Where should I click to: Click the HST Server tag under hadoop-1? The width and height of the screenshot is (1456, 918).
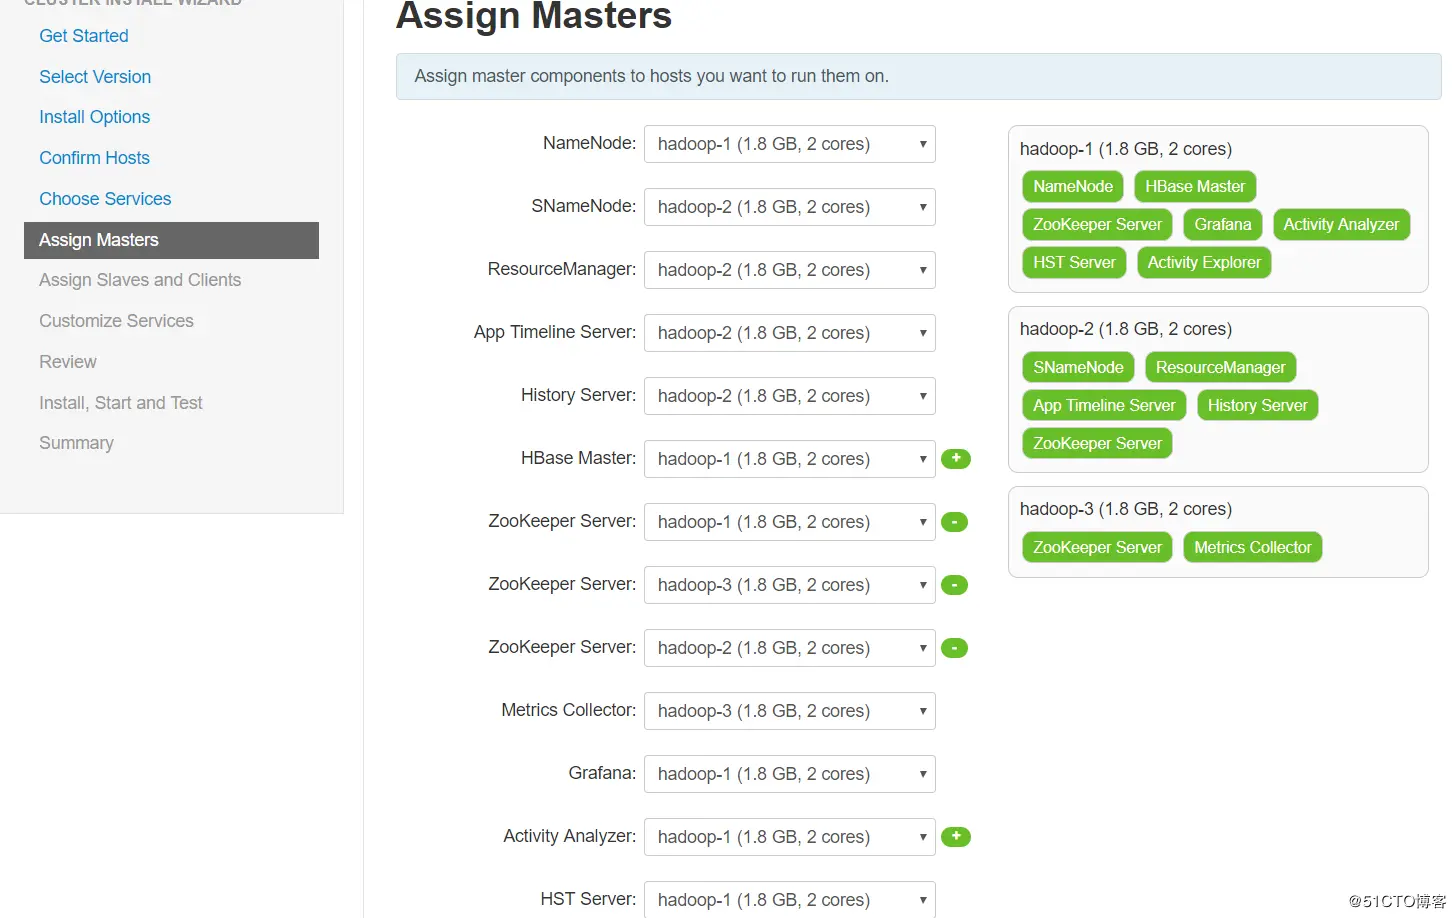coord(1074,263)
